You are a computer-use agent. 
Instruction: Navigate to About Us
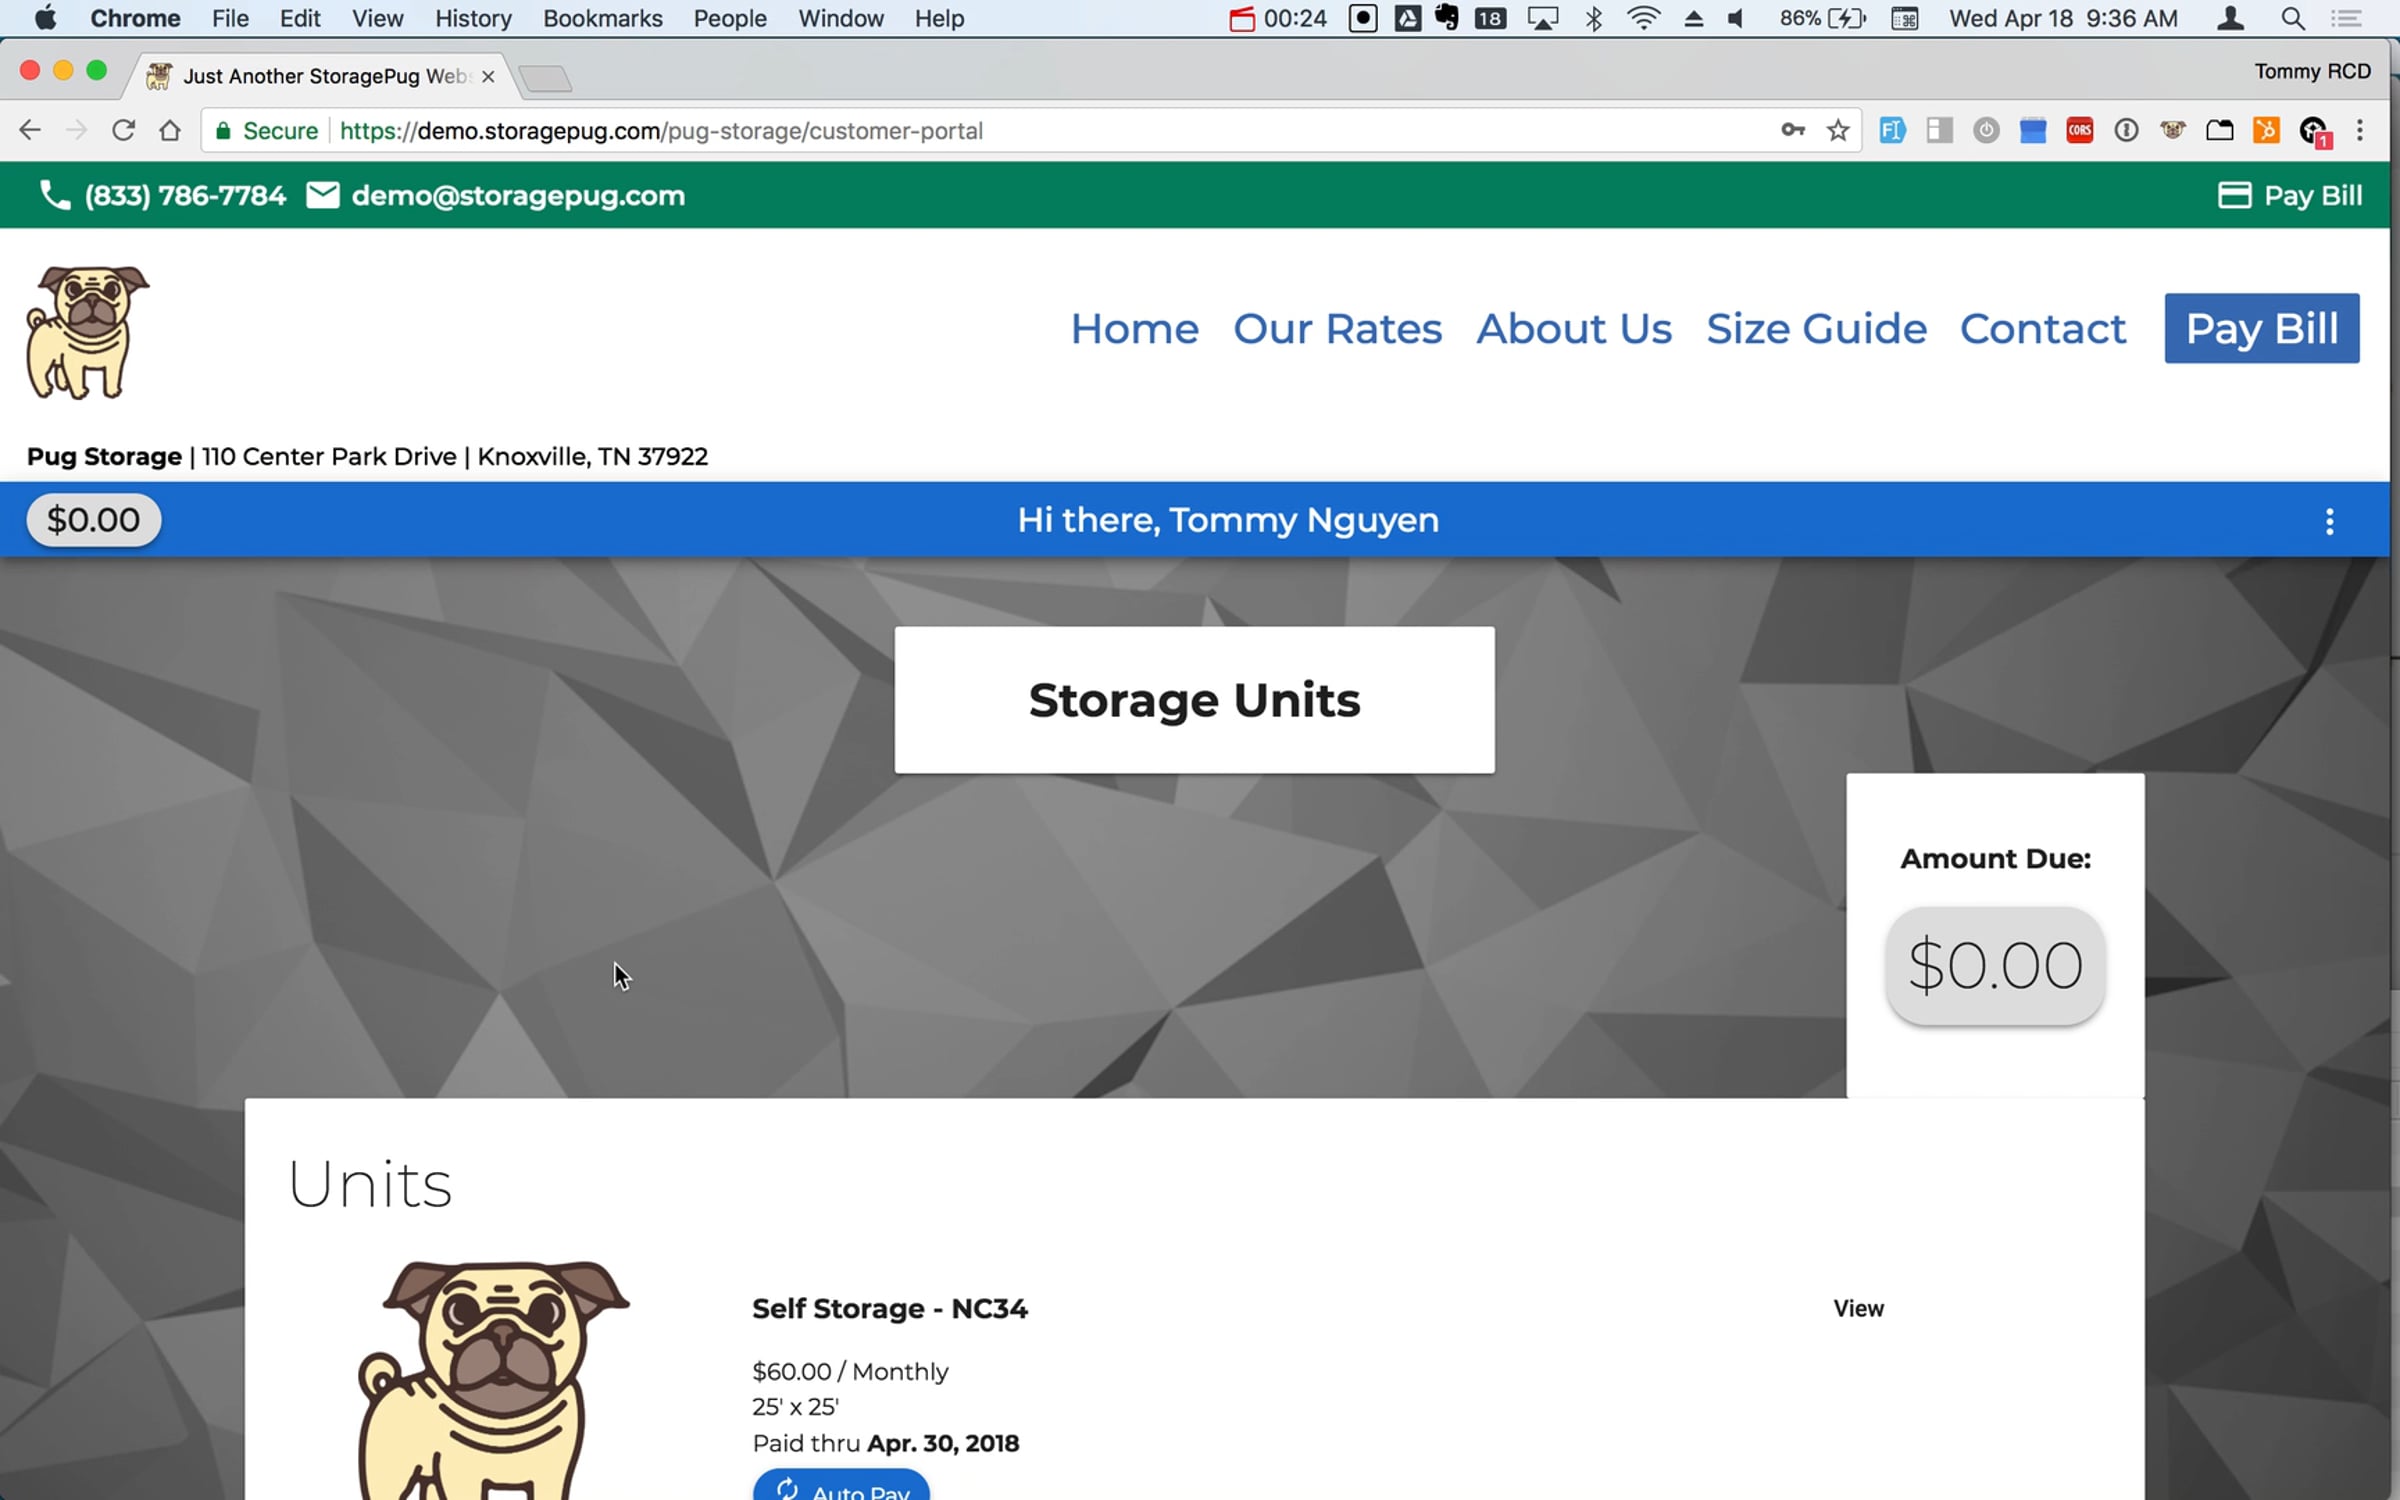point(1574,328)
